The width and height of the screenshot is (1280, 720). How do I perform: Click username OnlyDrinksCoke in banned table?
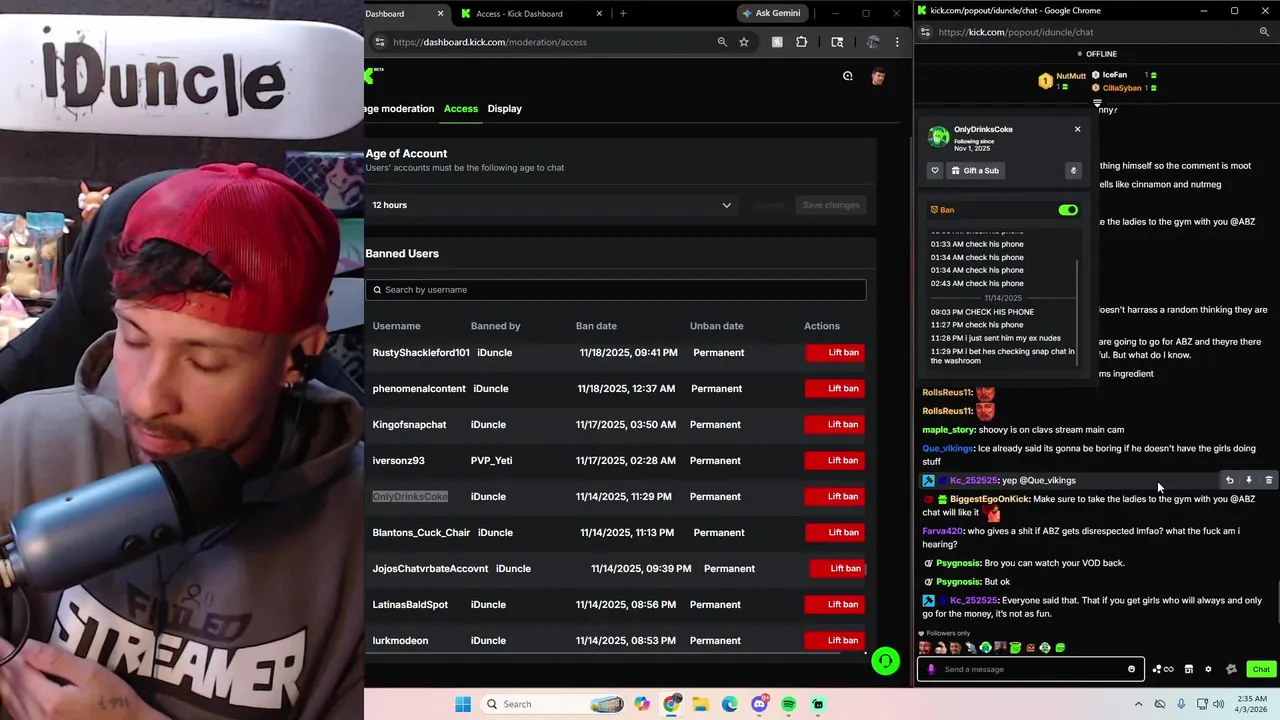pyautogui.click(x=410, y=496)
